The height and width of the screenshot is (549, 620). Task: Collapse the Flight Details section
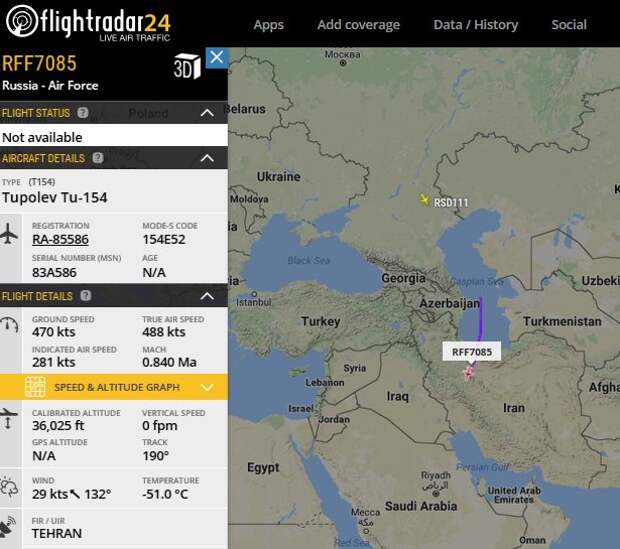click(x=207, y=296)
